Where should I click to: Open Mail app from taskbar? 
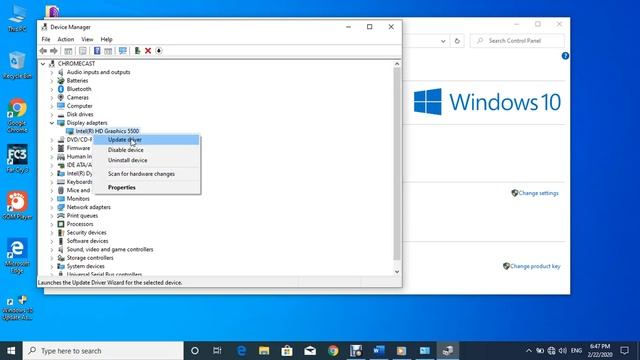tap(310, 351)
